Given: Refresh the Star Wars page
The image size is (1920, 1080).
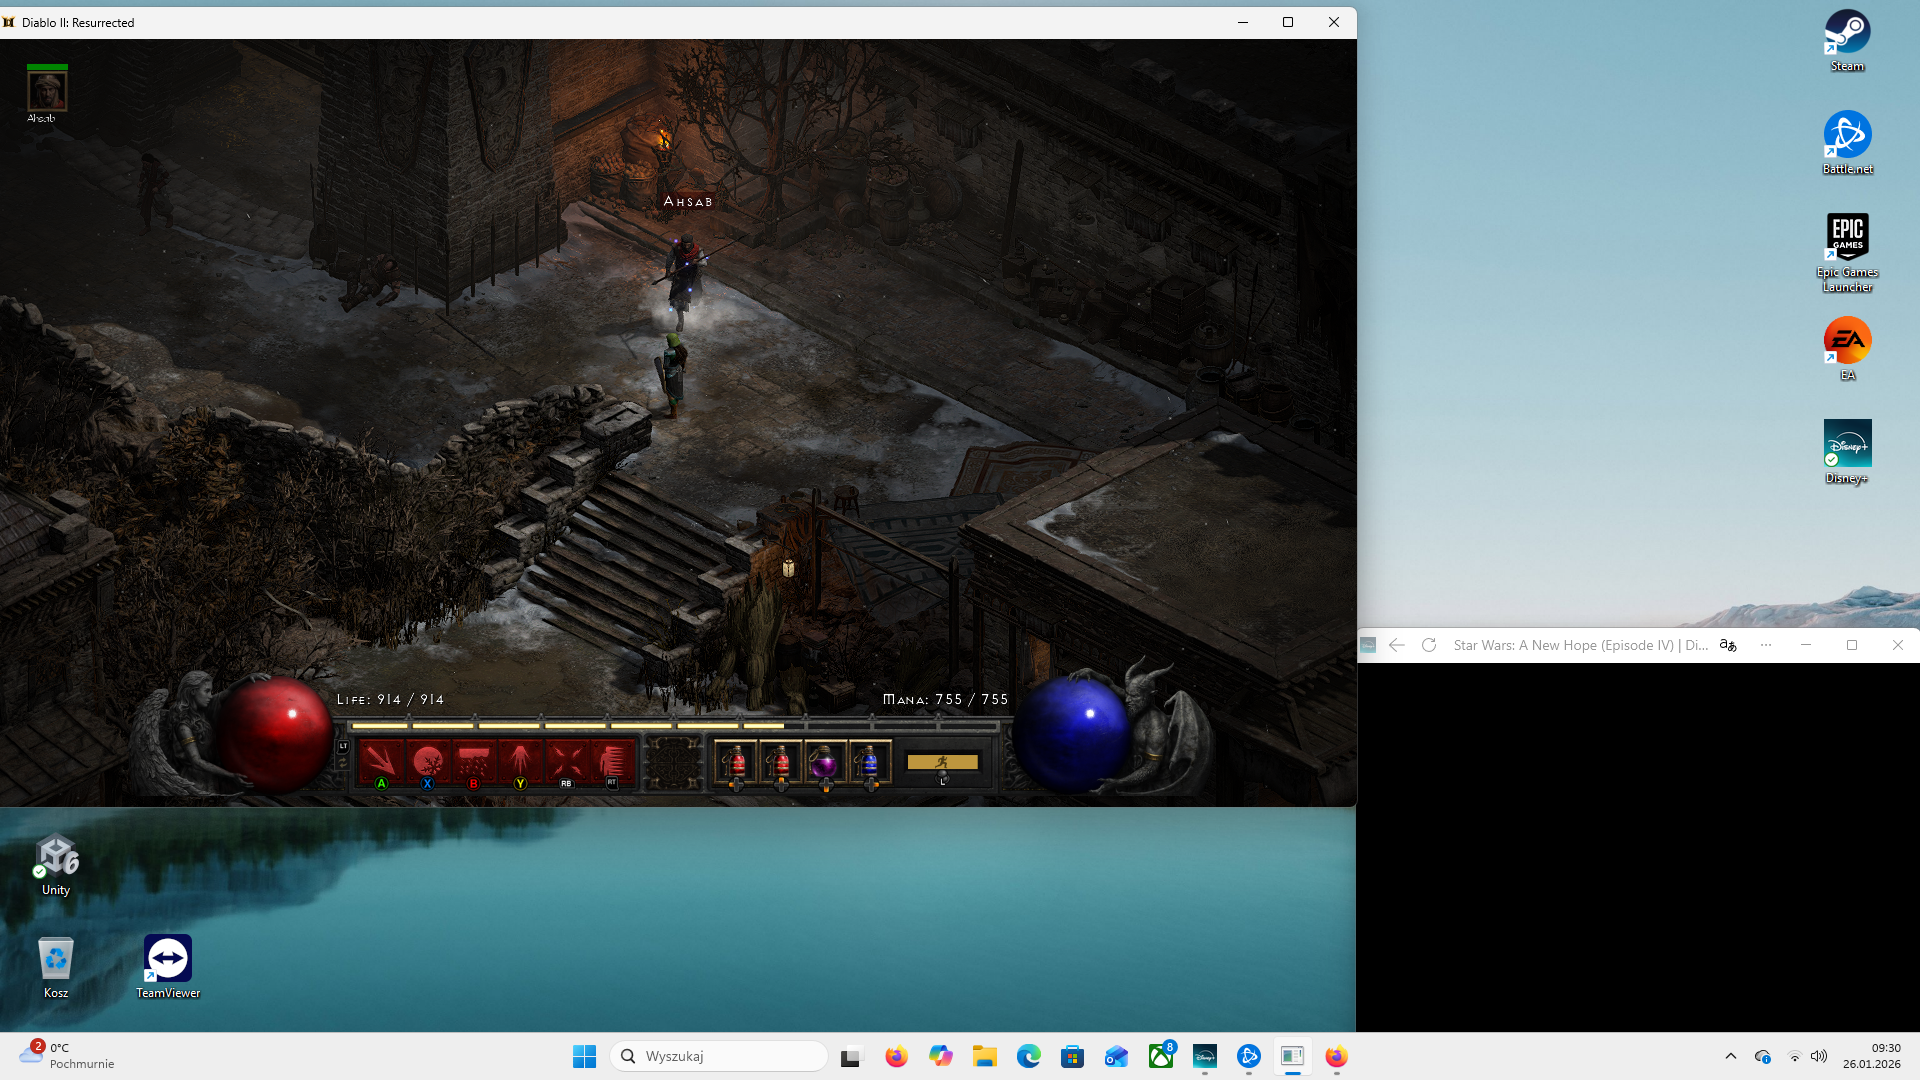Looking at the screenshot, I should (x=1429, y=645).
